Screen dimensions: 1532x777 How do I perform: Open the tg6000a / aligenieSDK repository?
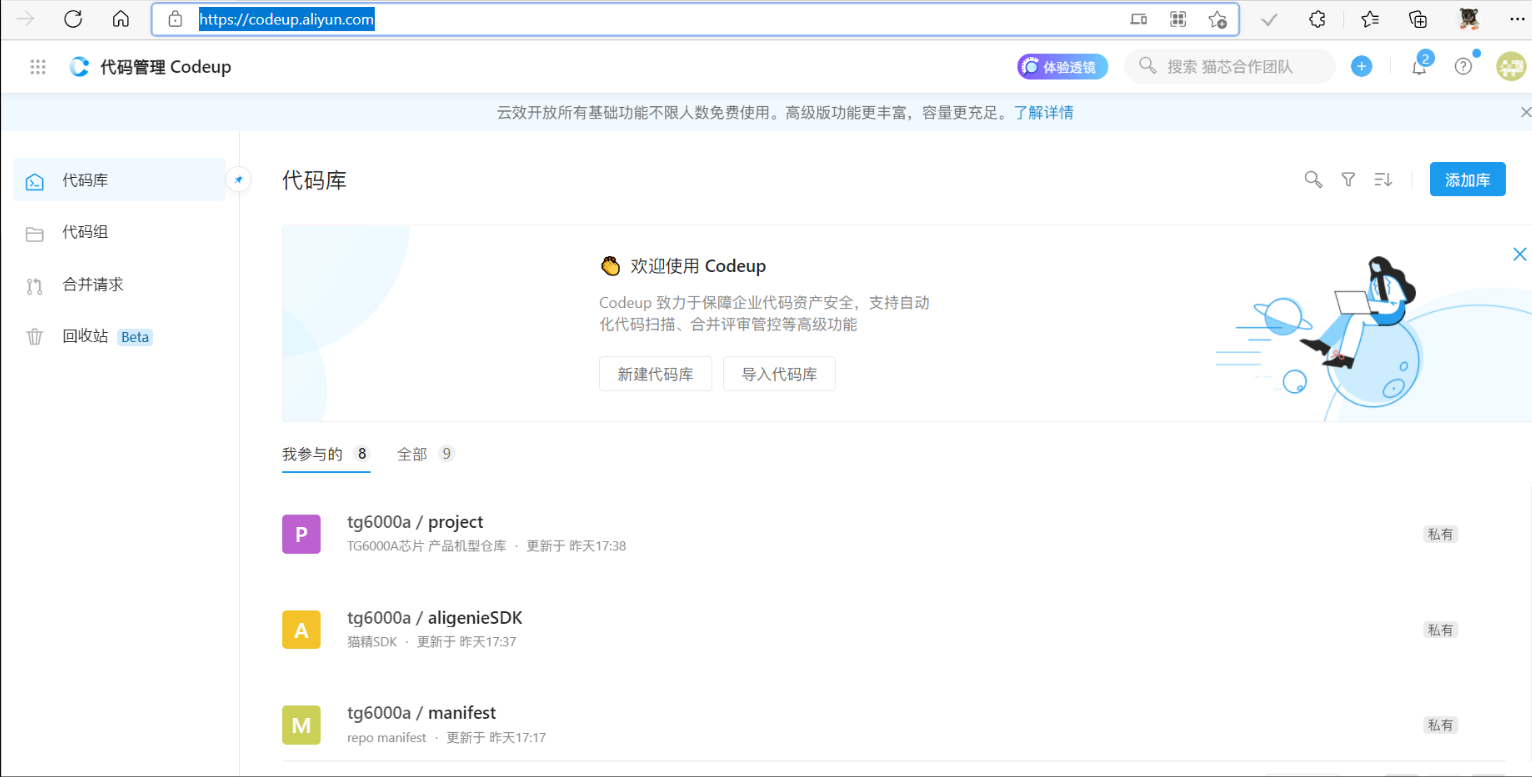(435, 617)
